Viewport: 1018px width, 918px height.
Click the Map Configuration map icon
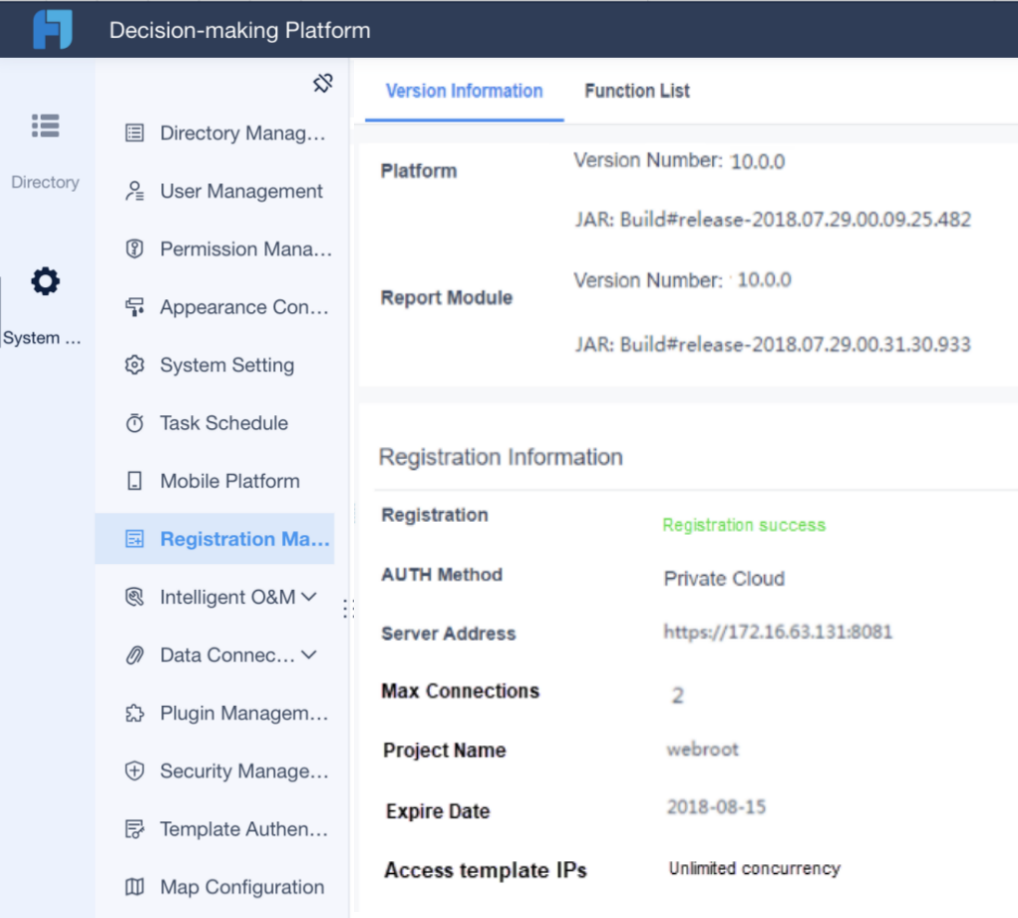134,887
